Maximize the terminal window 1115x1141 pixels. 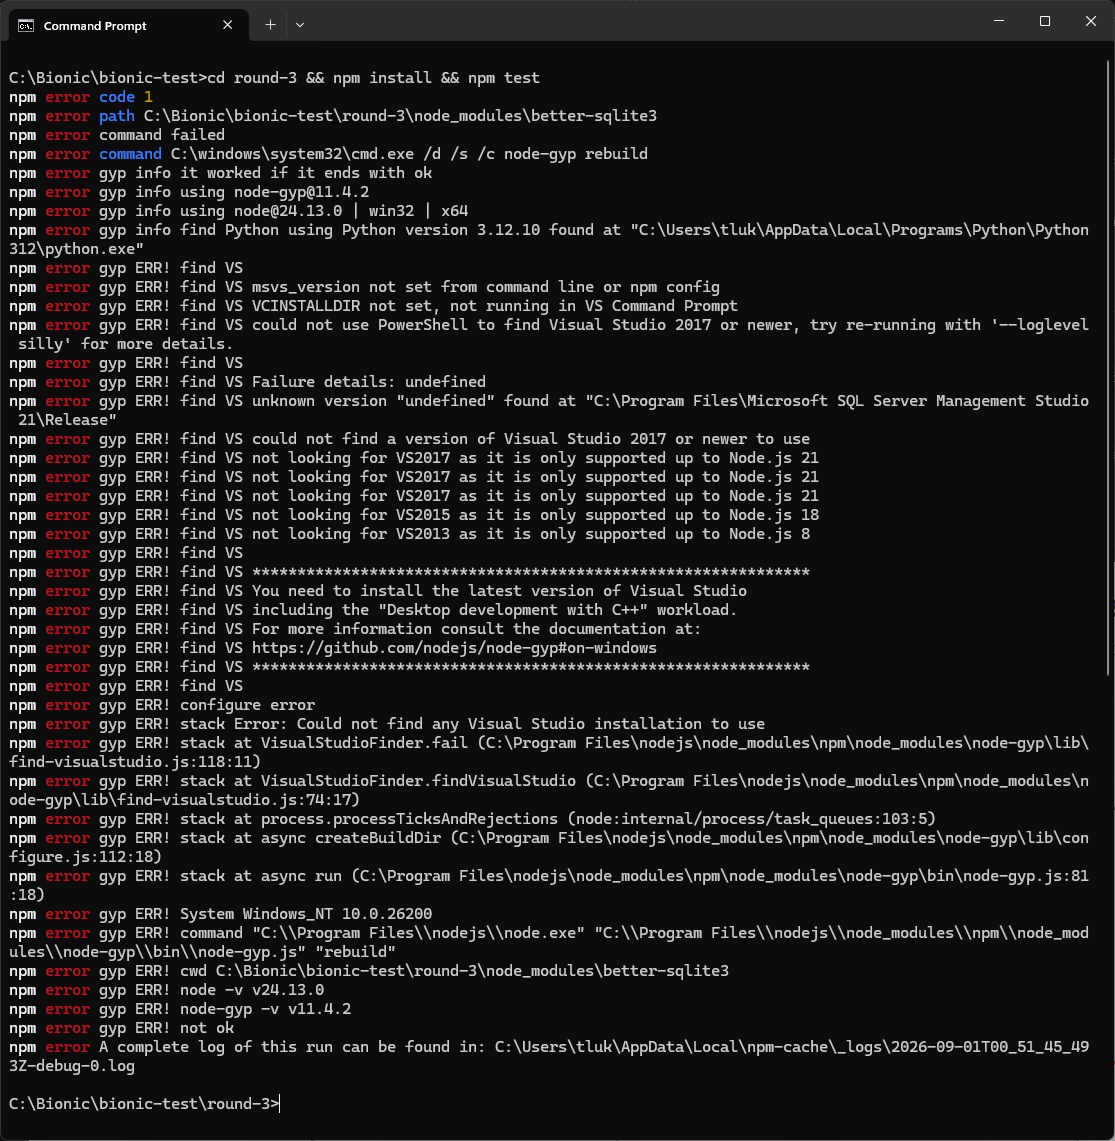[1044, 21]
